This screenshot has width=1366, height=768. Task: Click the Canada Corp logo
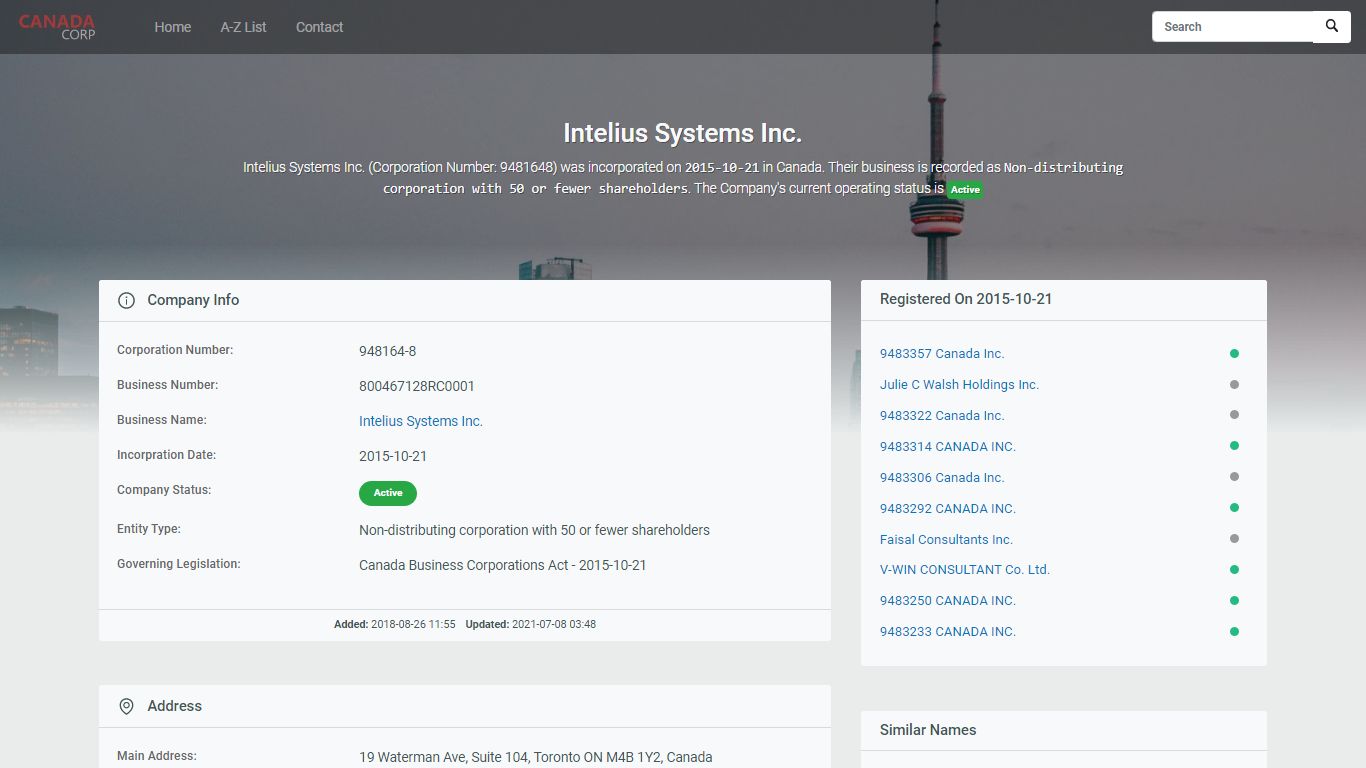[57, 27]
